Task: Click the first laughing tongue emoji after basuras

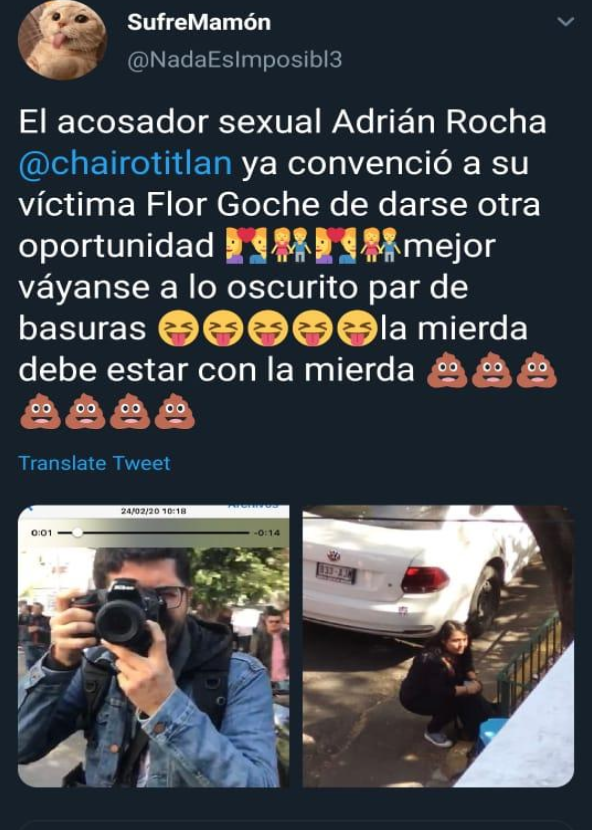Action: (178, 328)
